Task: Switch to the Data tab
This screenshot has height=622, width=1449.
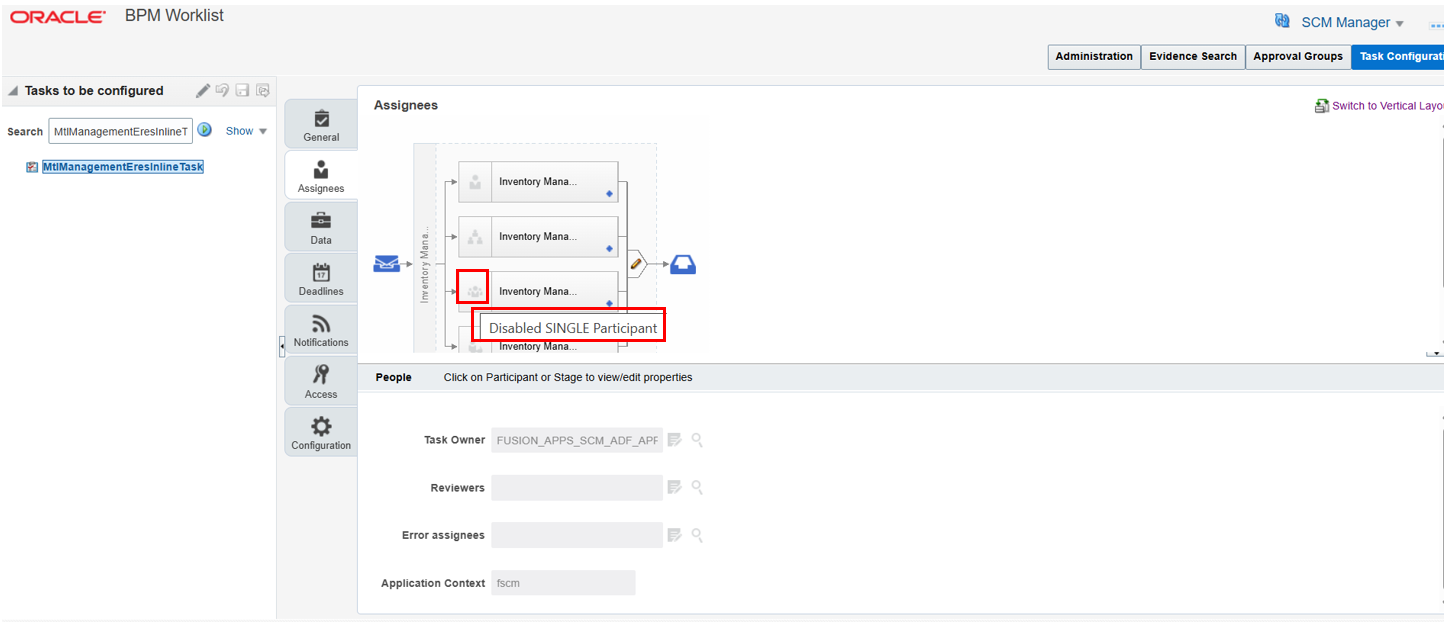Action: 320,226
